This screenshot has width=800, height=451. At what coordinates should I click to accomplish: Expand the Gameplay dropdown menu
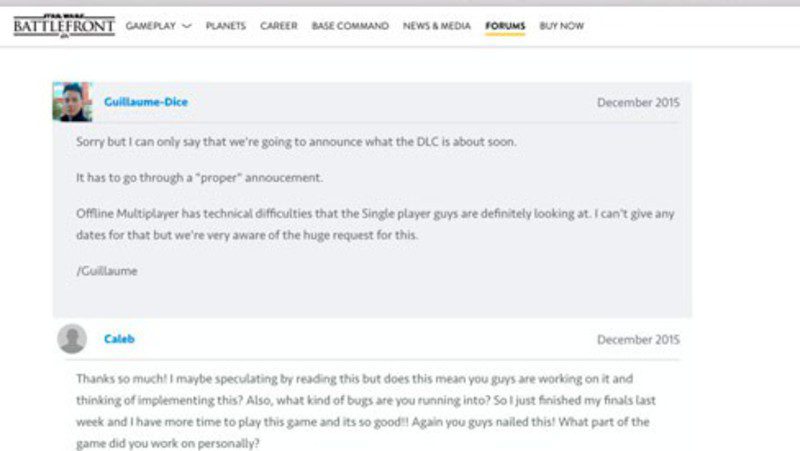[158, 26]
